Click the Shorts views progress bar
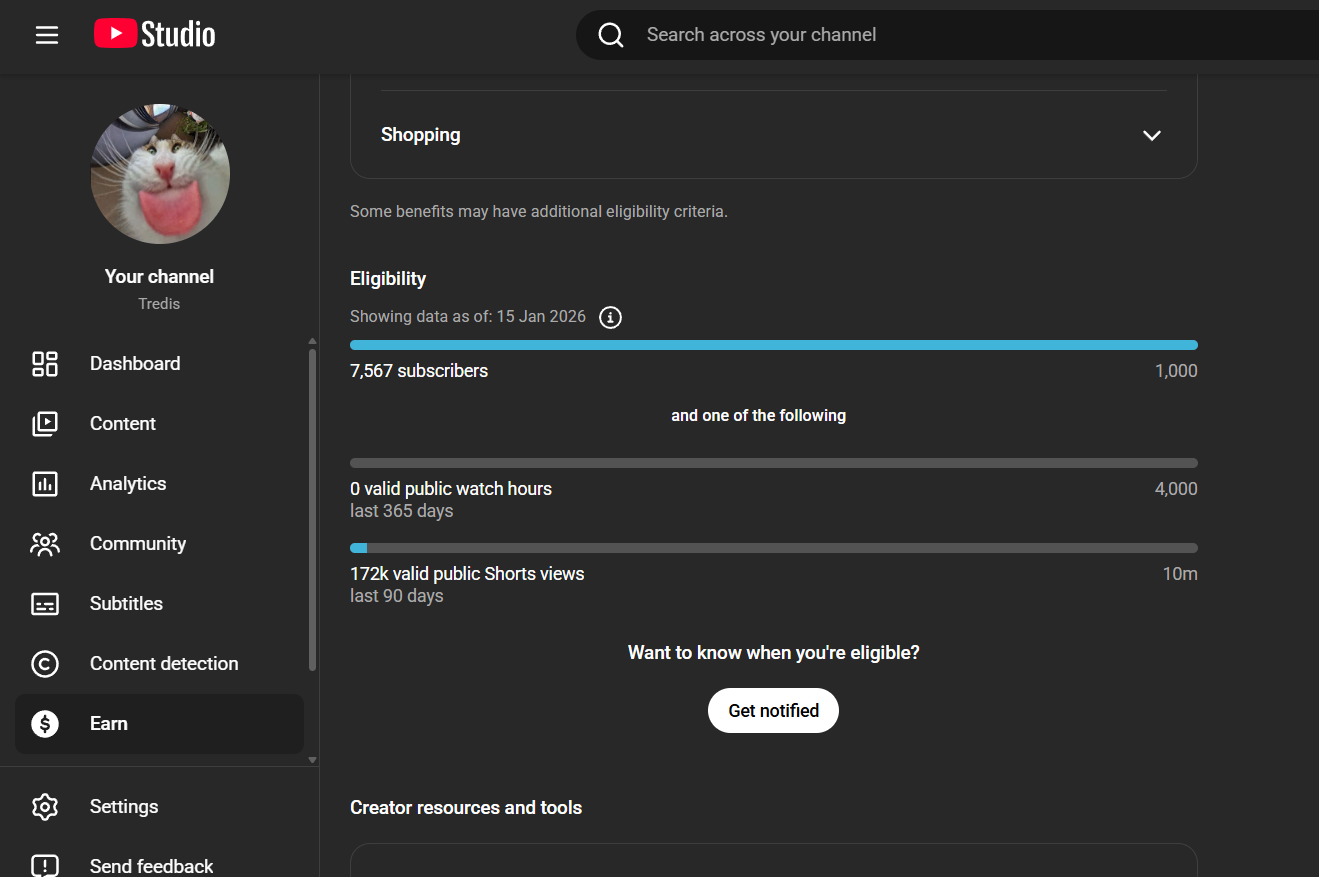1319x877 pixels. click(x=773, y=548)
